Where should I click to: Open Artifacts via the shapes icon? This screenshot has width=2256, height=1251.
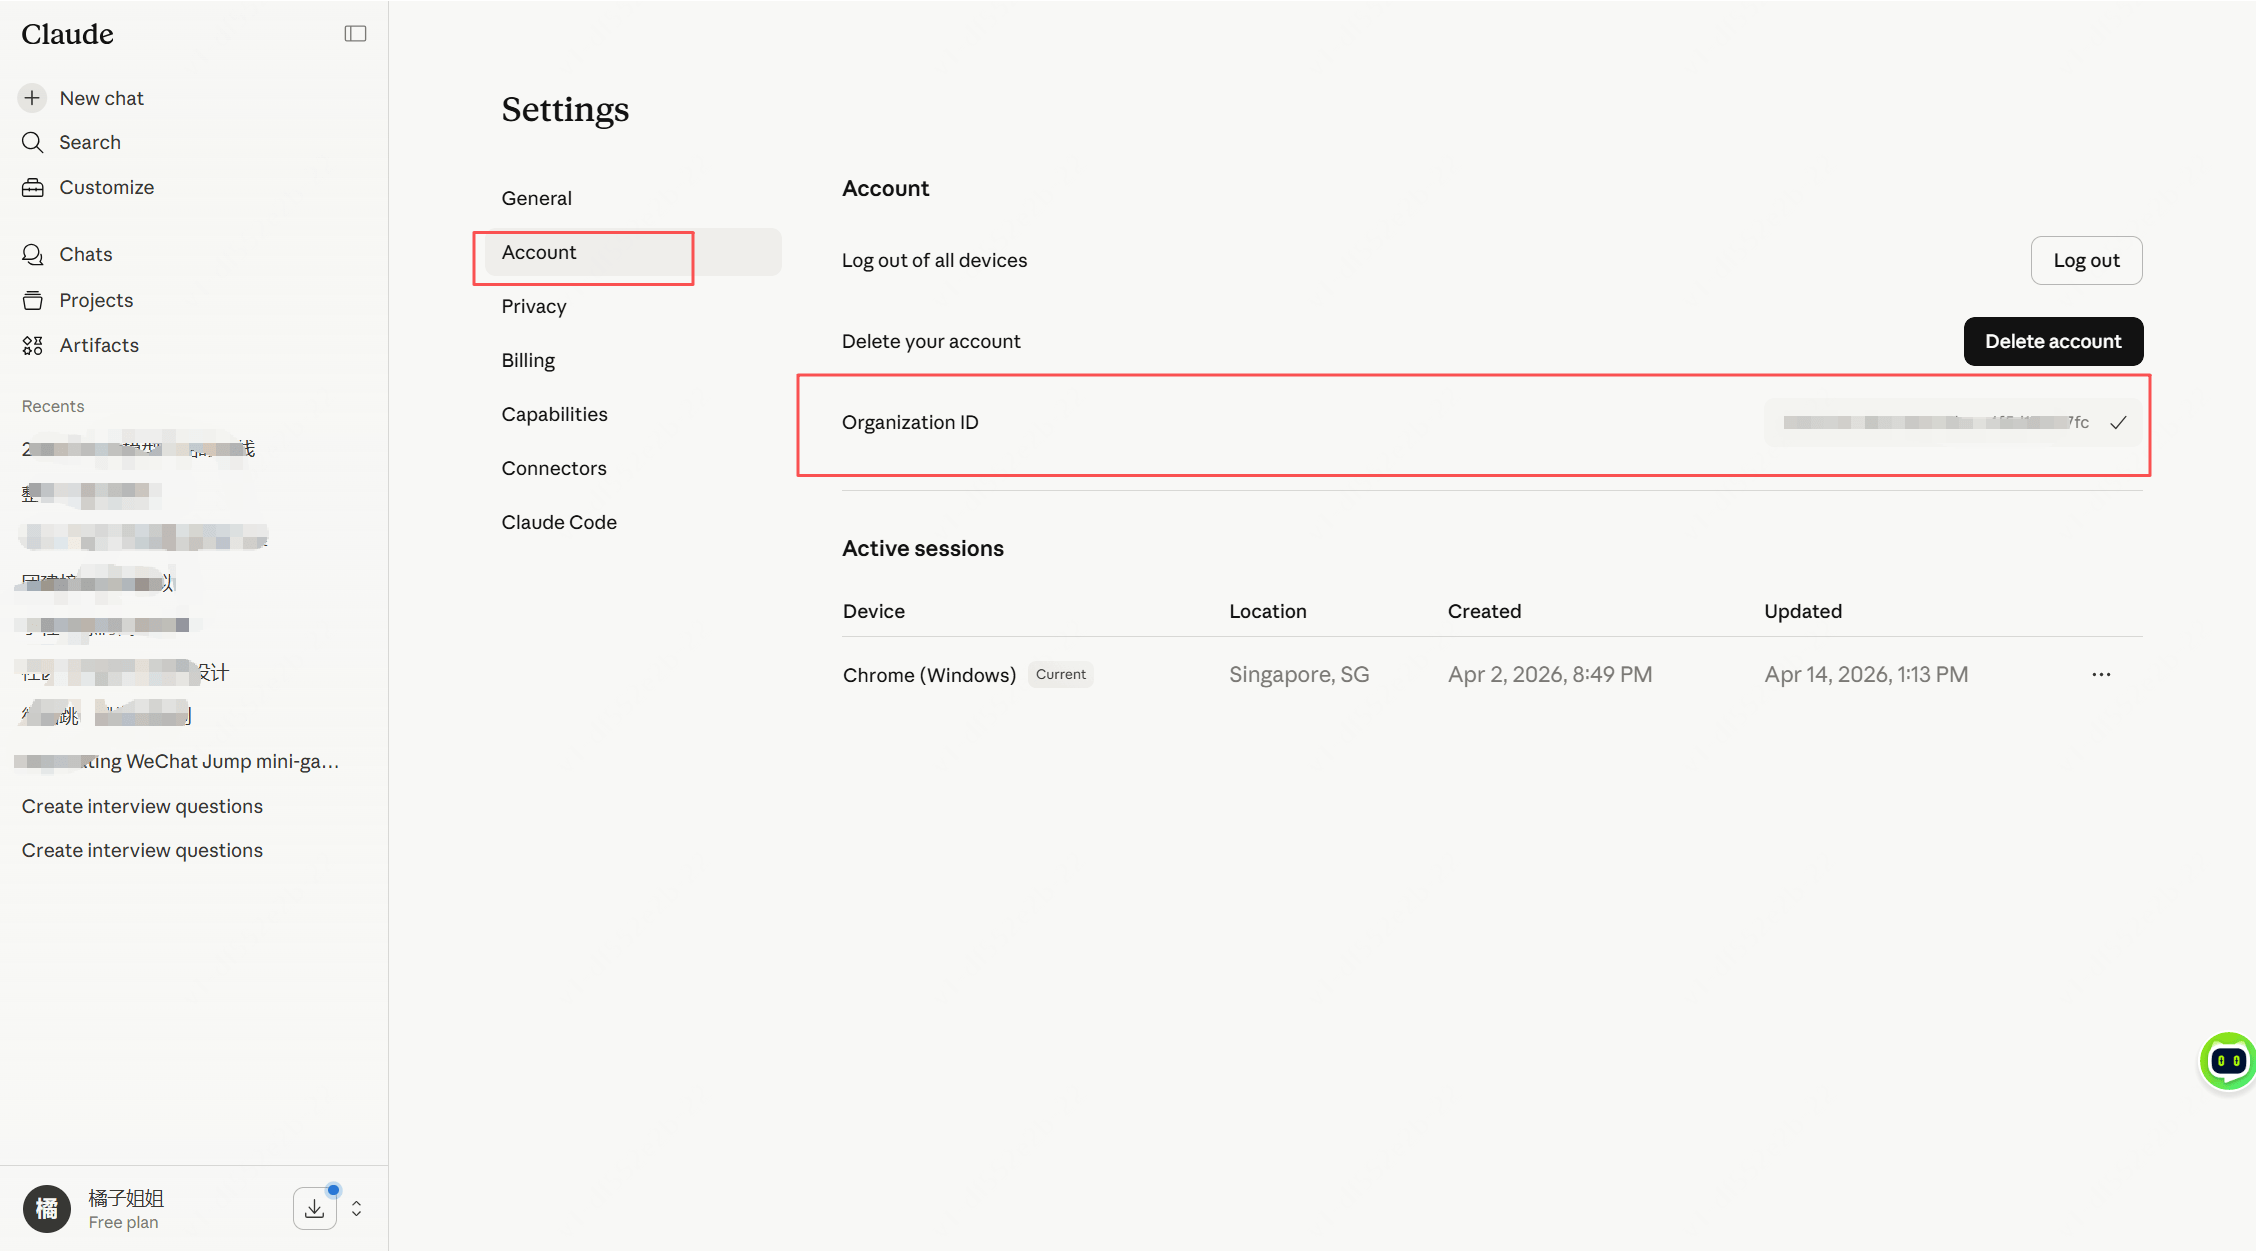click(x=32, y=345)
